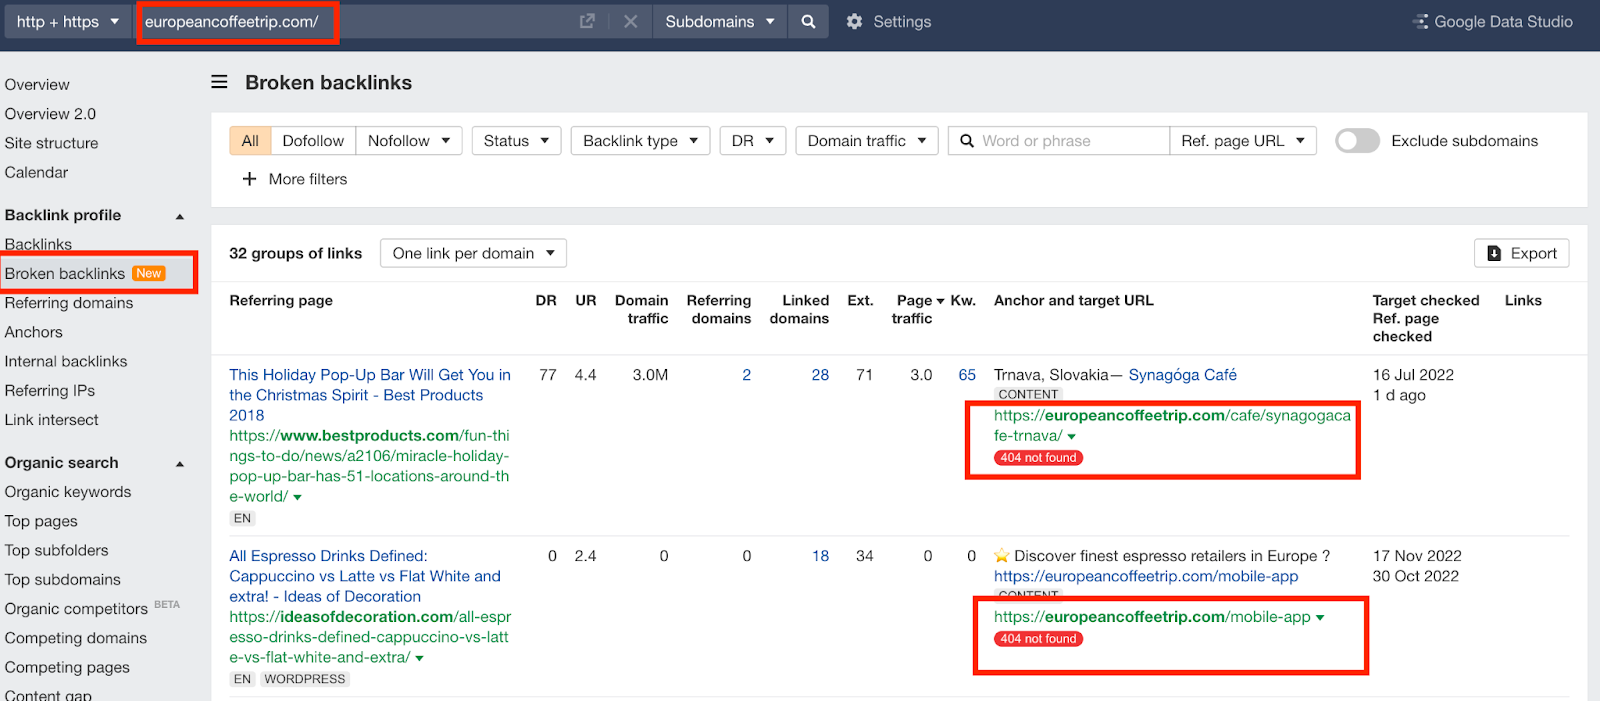Open Competing pages in the sidebar

67,667
